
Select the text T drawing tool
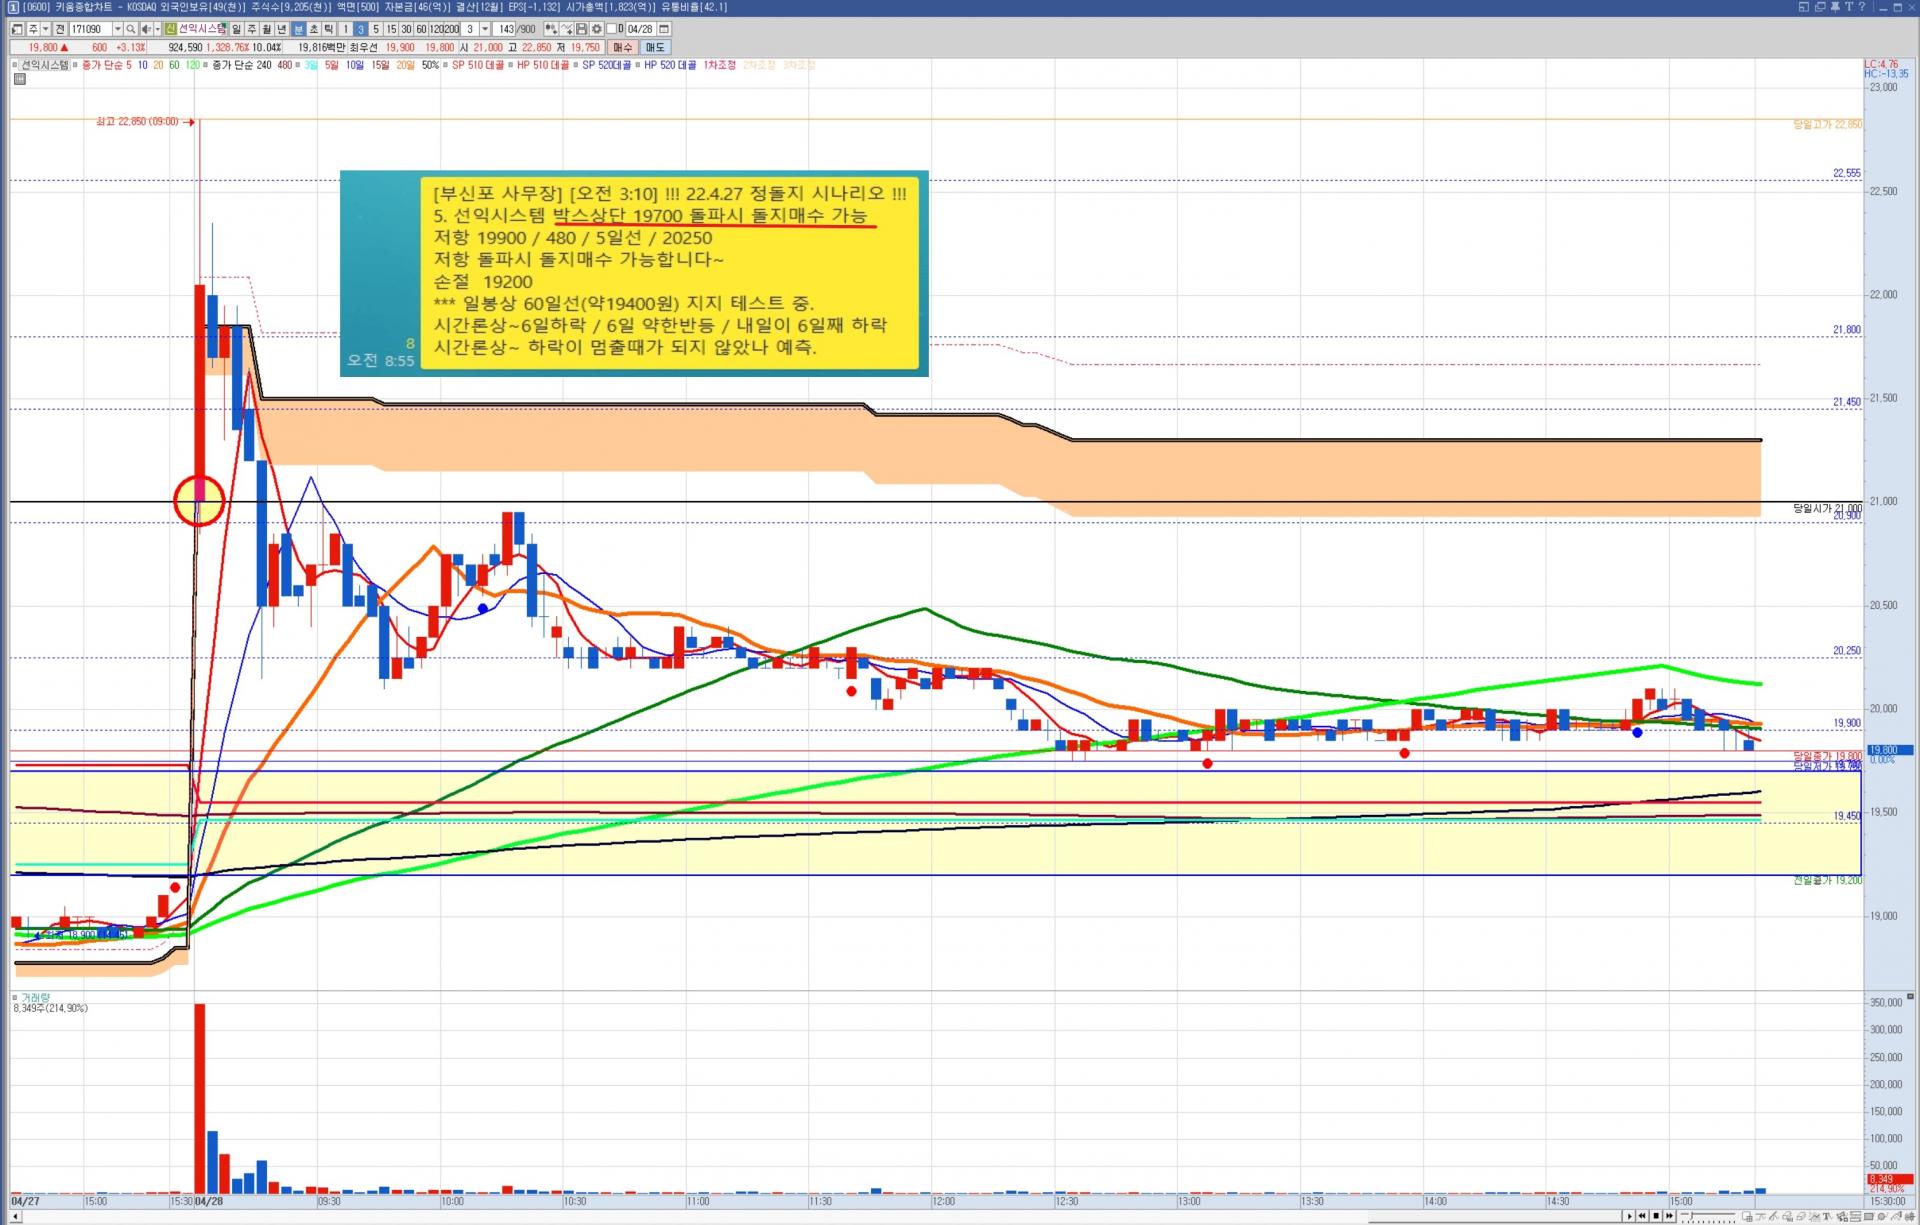1826,1216
